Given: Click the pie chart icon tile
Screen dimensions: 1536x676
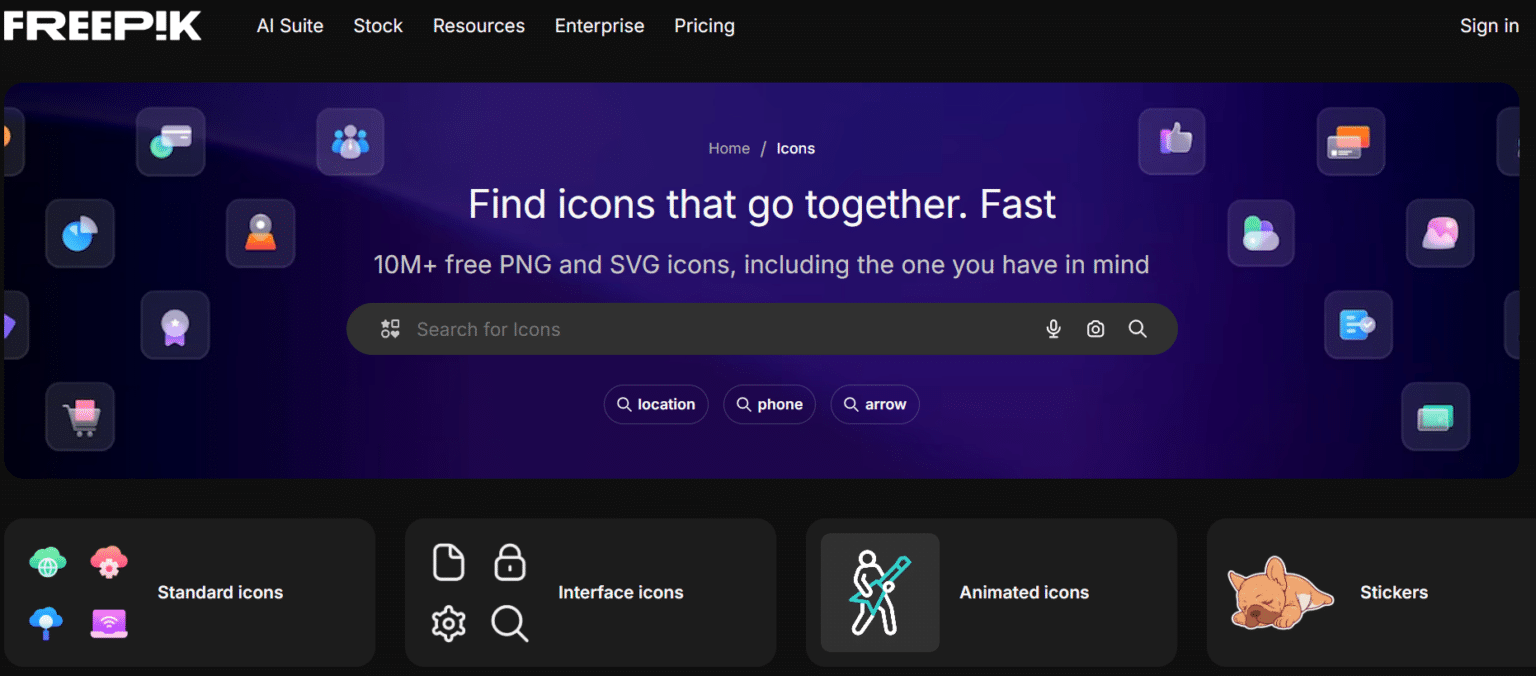Looking at the screenshot, I should (79, 233).
